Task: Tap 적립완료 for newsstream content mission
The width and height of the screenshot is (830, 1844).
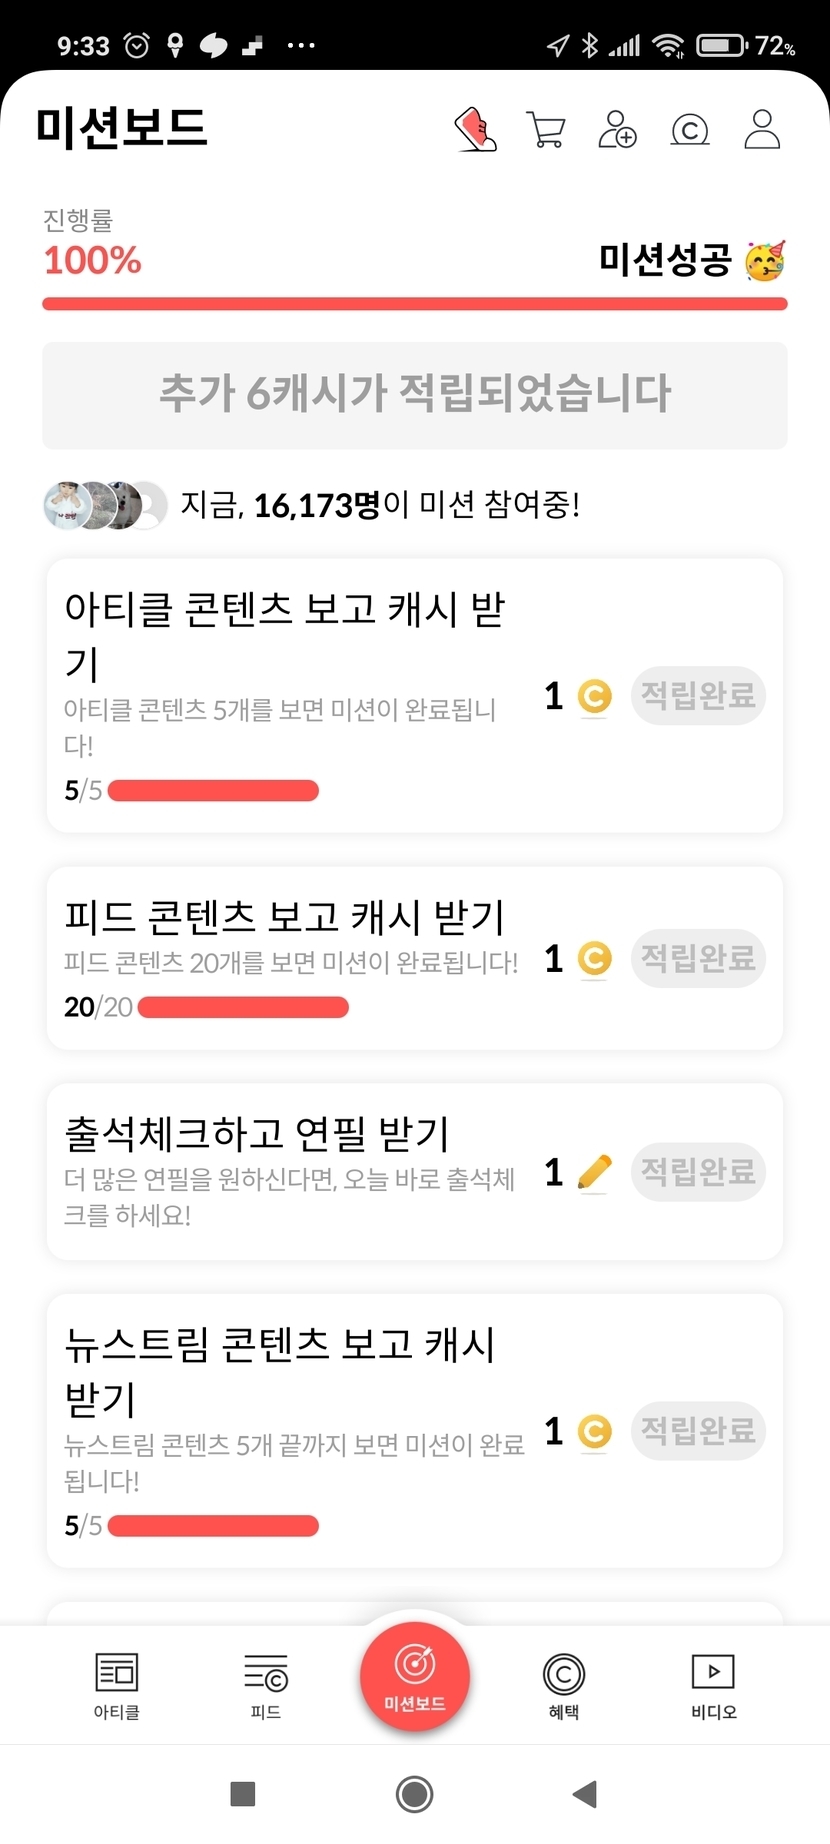Action: (x=698, y=1431)
